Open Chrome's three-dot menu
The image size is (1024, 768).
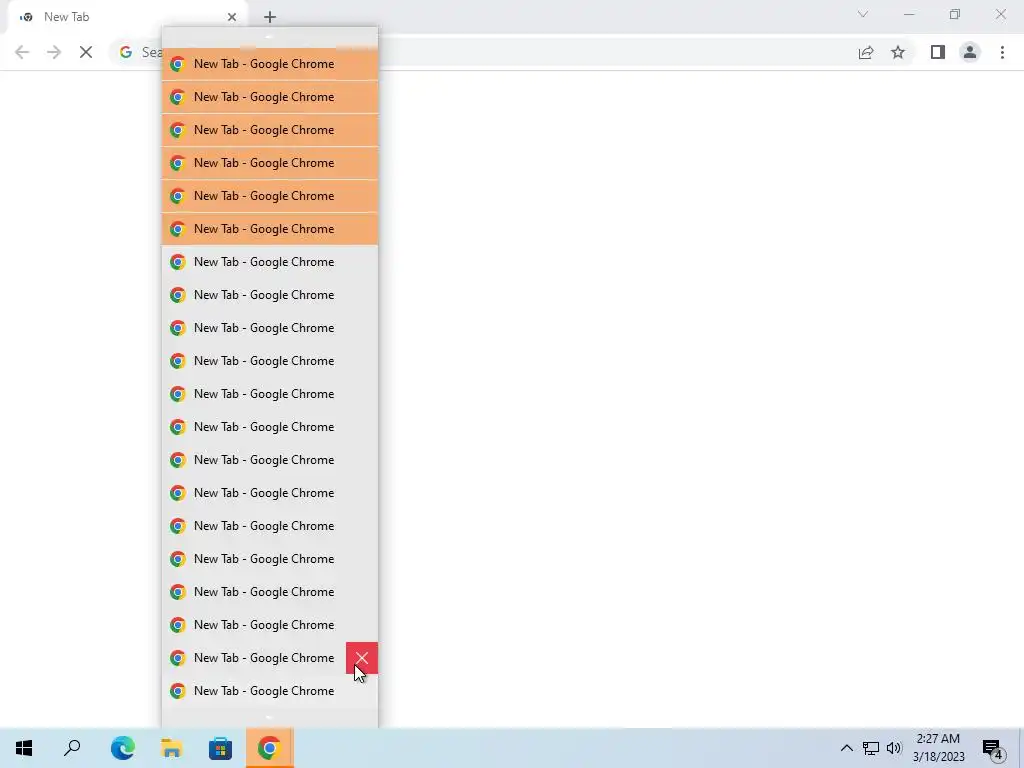pos(1002,52)
